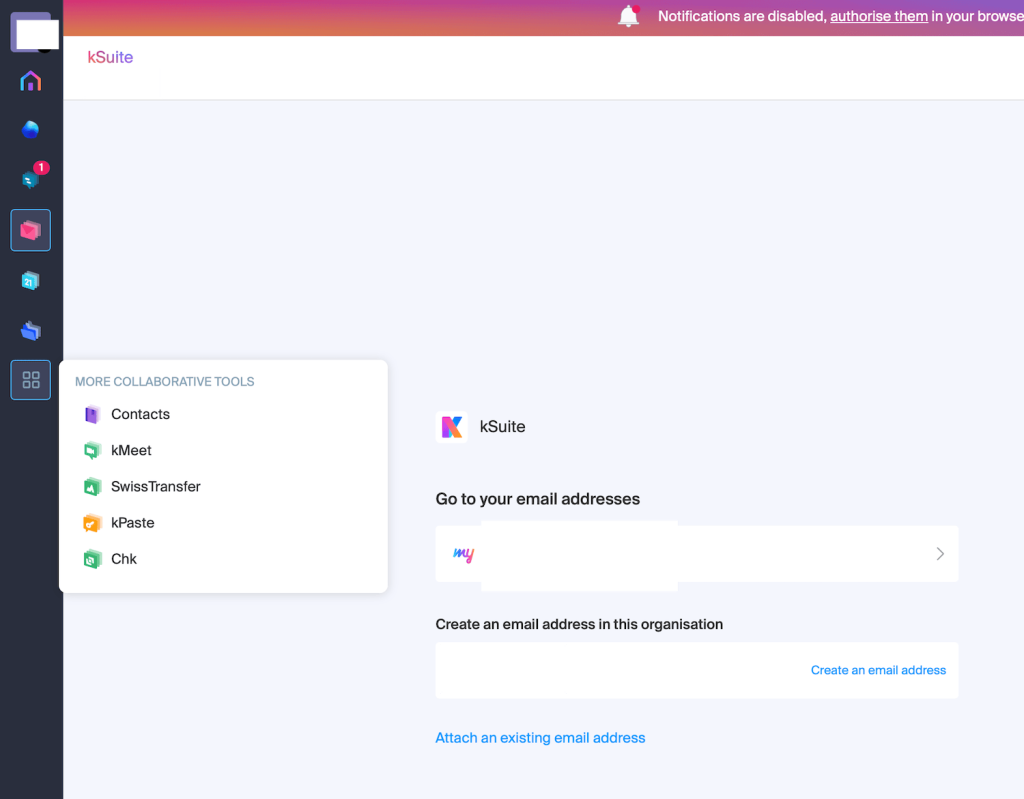Click the green kMeet icon
This screenshot has width=1024, height=799.
(x=92, y=450)
